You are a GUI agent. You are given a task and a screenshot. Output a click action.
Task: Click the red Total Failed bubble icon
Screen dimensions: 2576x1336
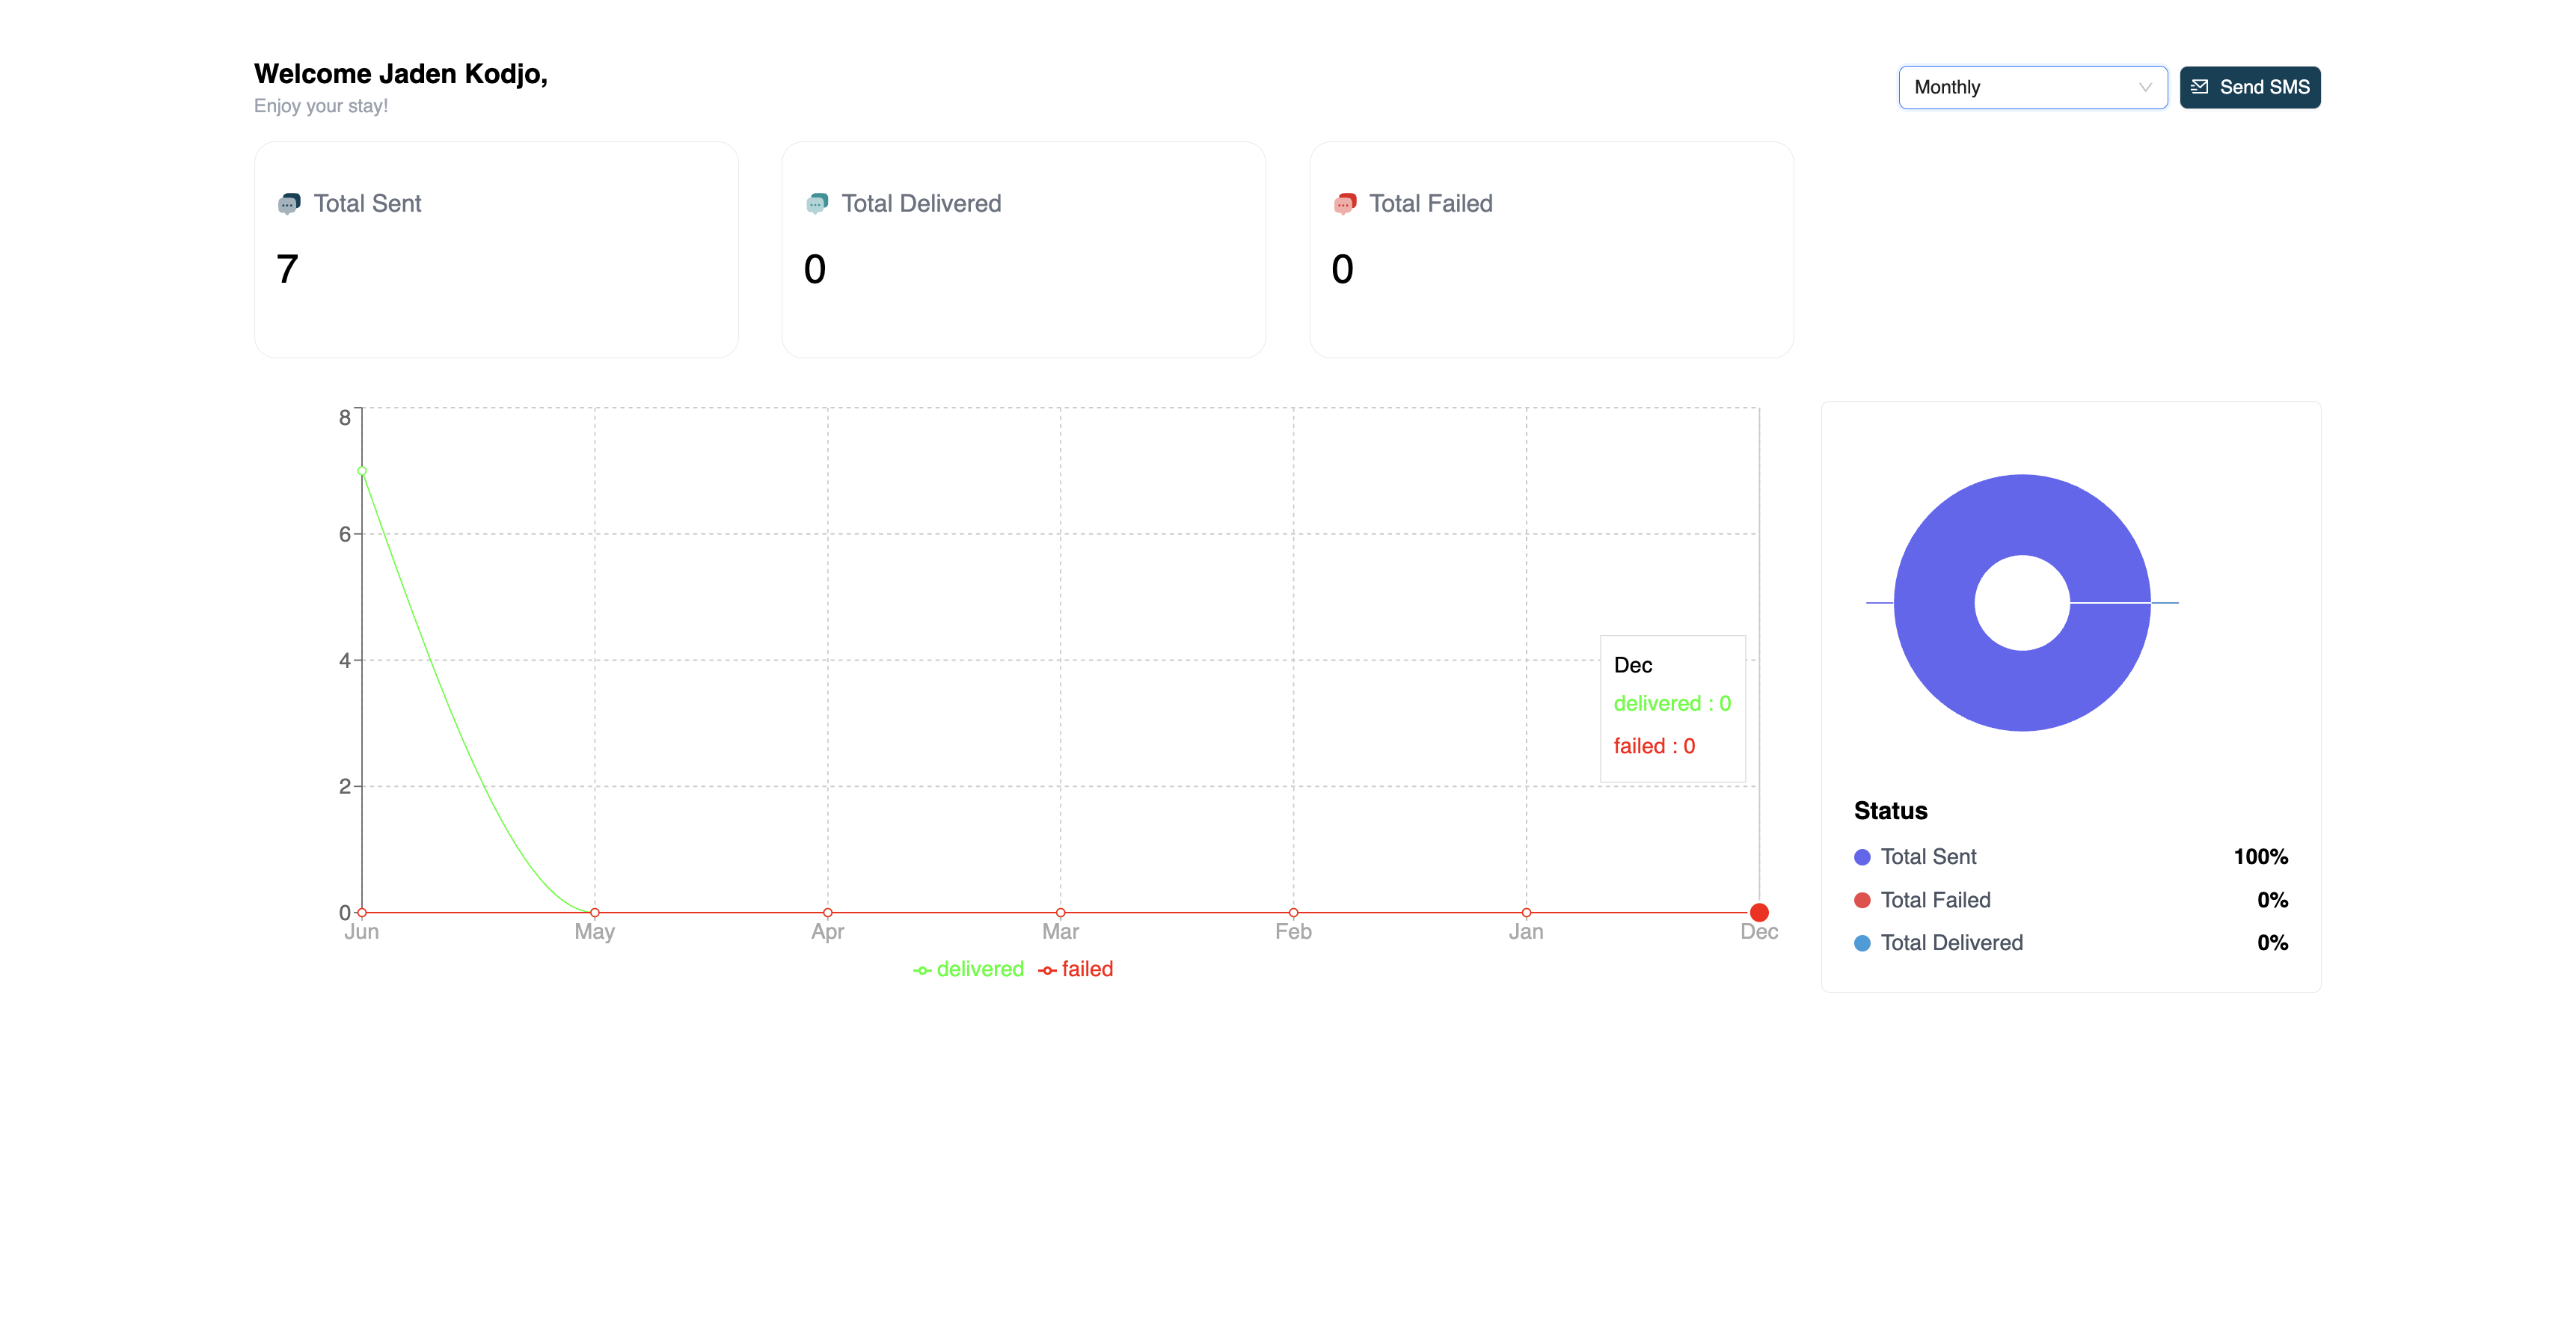1345,203
